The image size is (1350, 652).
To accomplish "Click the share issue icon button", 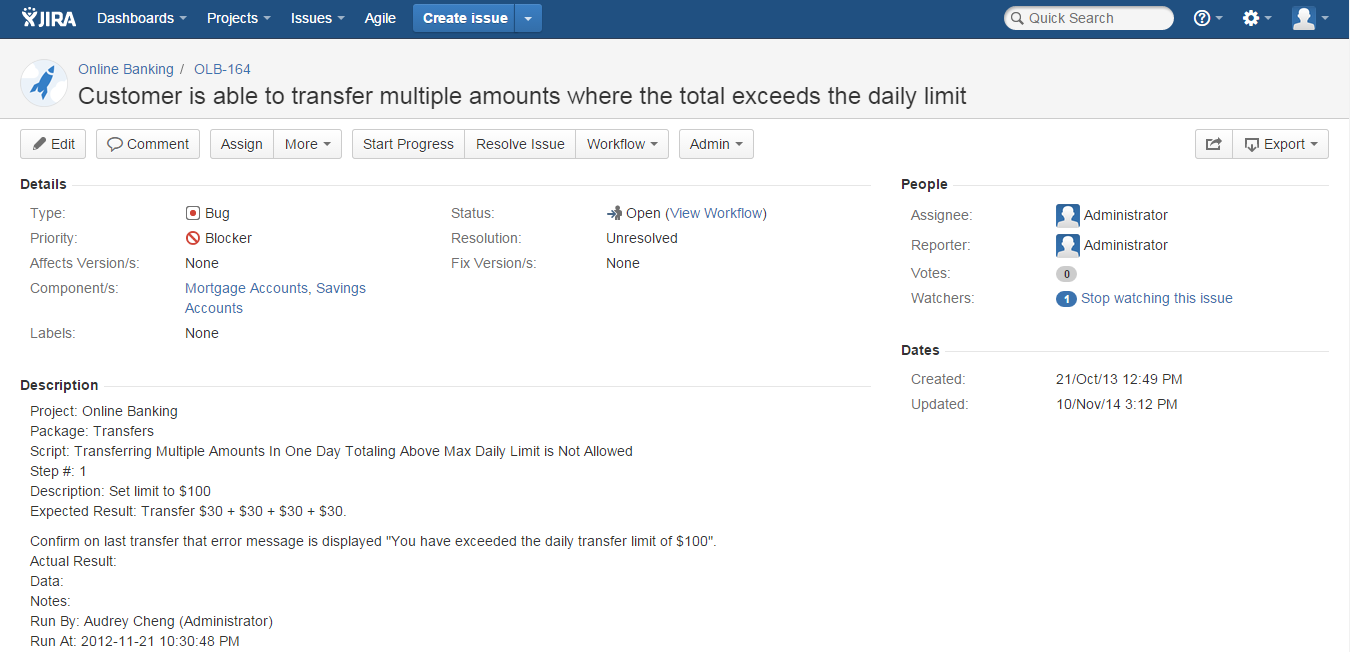I will click(x=1213, y=144).
